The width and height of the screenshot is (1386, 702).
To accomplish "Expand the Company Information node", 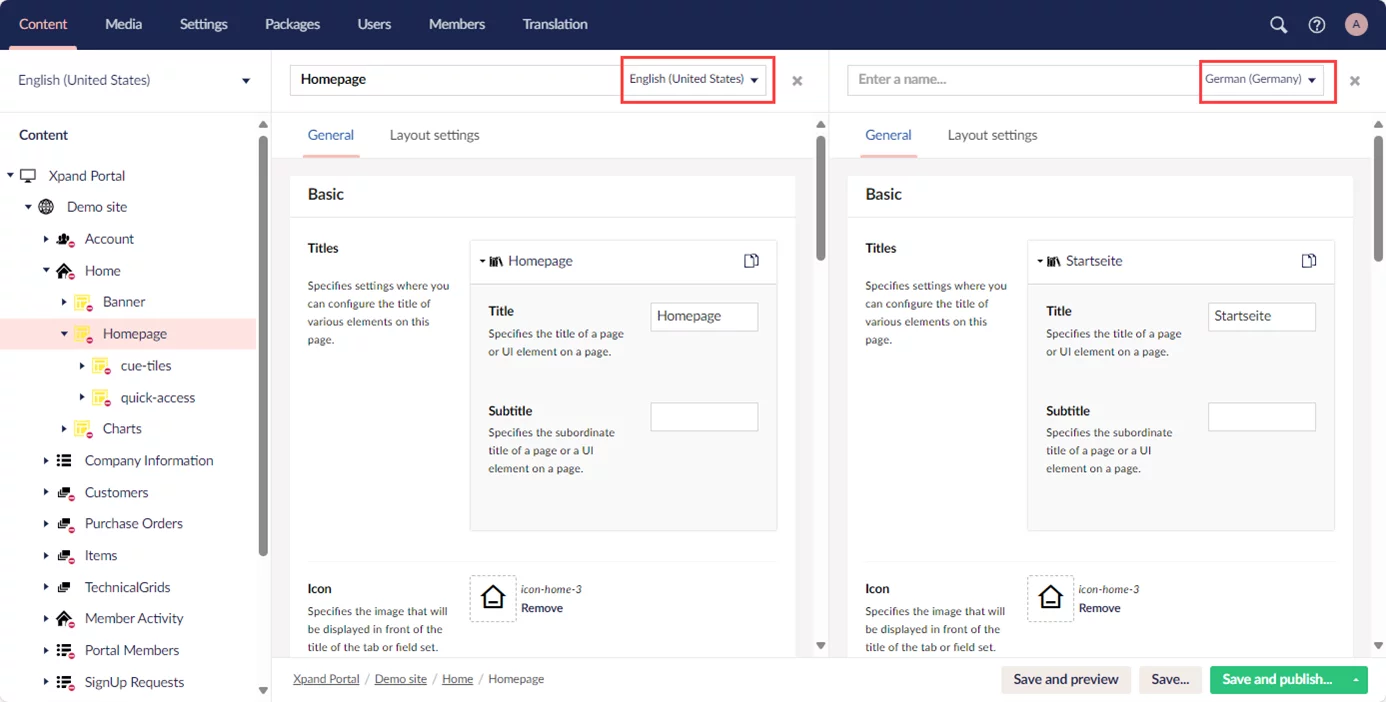I will coord(46,461).
